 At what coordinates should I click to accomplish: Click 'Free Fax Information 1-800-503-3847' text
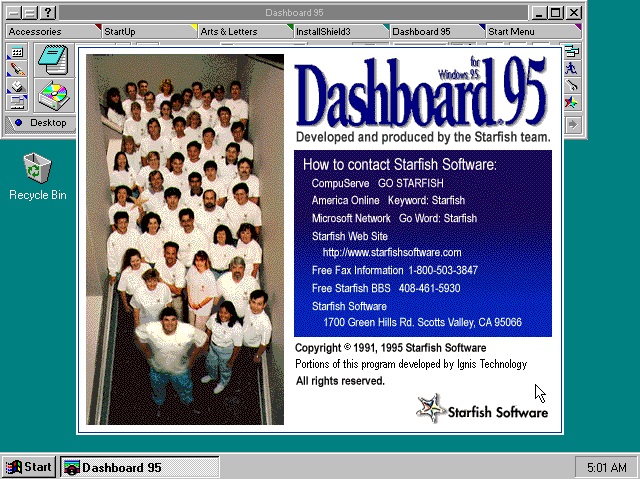pyautogui.click(x=395, y=270)
